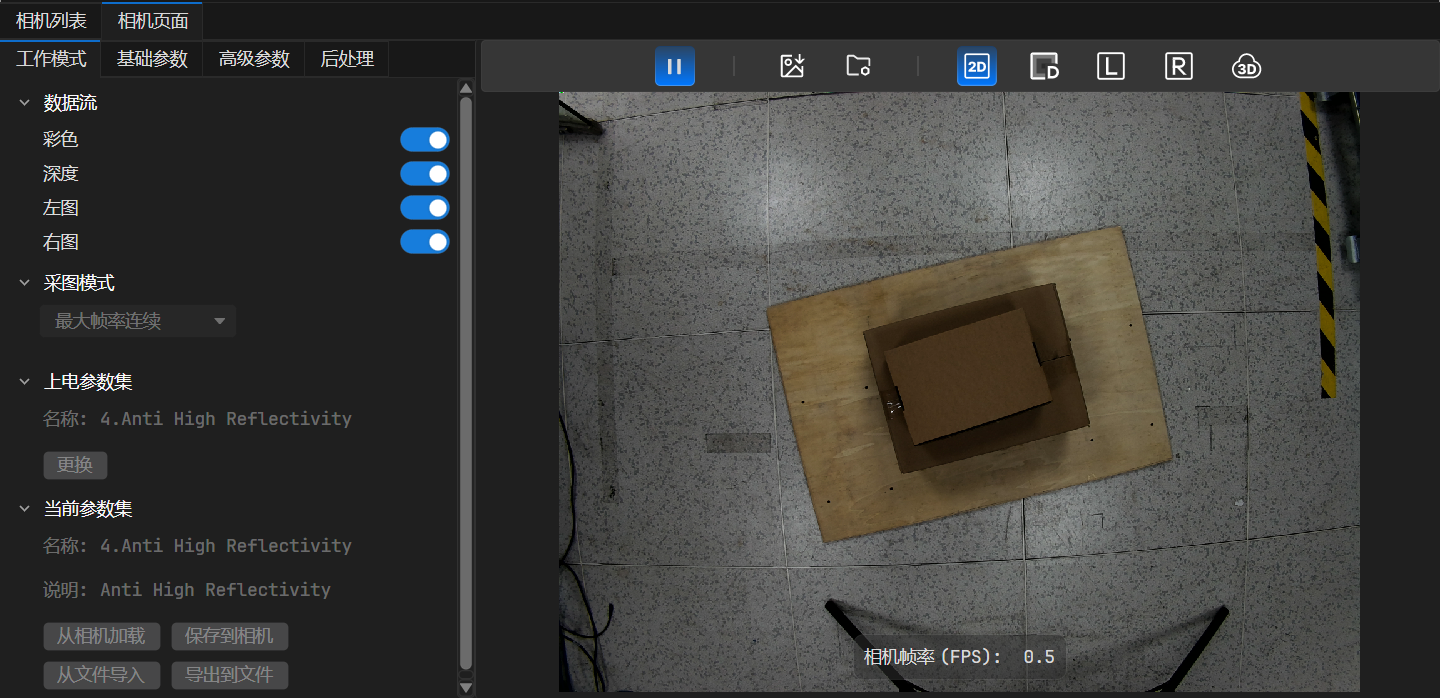Open the 最大帧率连续 capture mode dropdown
This screenshot has height=698, width=1440.
(138, 321)
